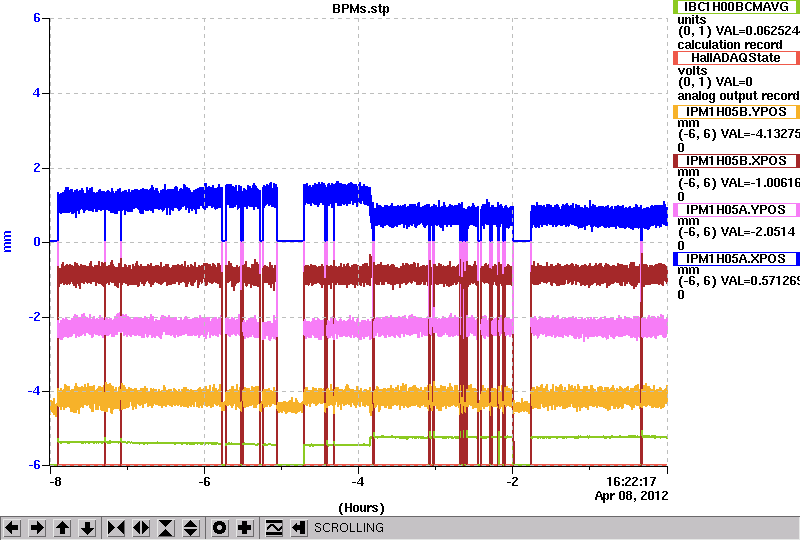Click the circle auto-scale icon
Image resolution: width=800 pixels, height=540 pixels.
[220, 528]
